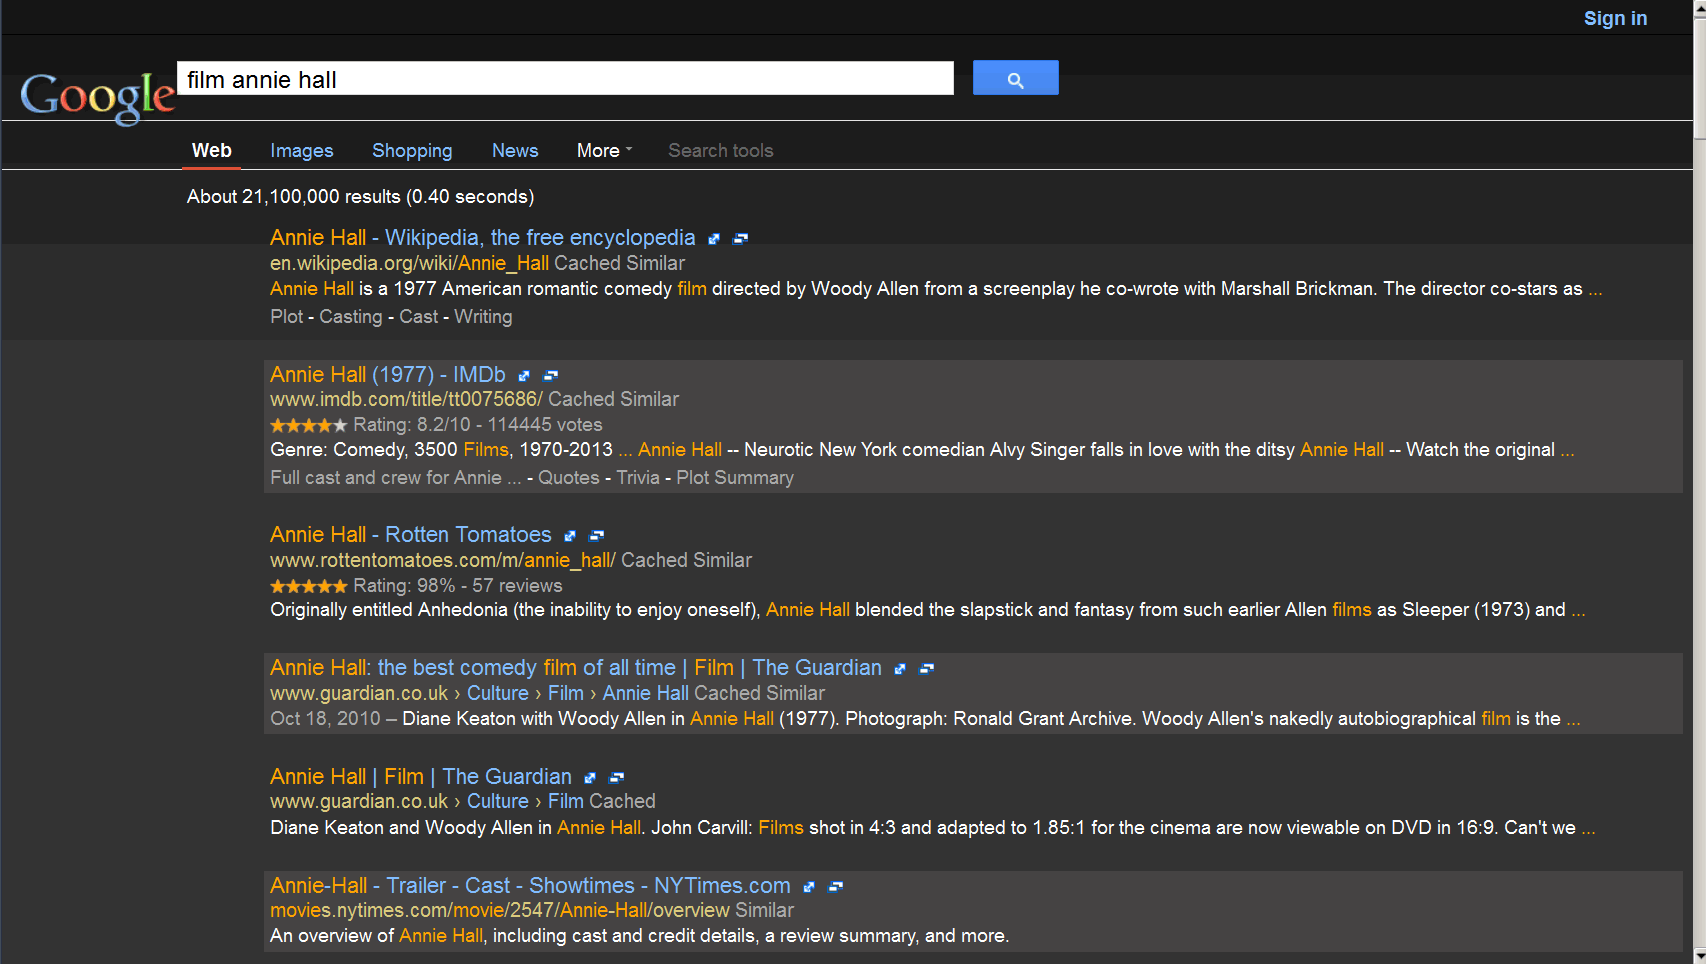Open Cached link under the Wikipedia result
Screen dimensions: 1706x964
coord(587,263)
